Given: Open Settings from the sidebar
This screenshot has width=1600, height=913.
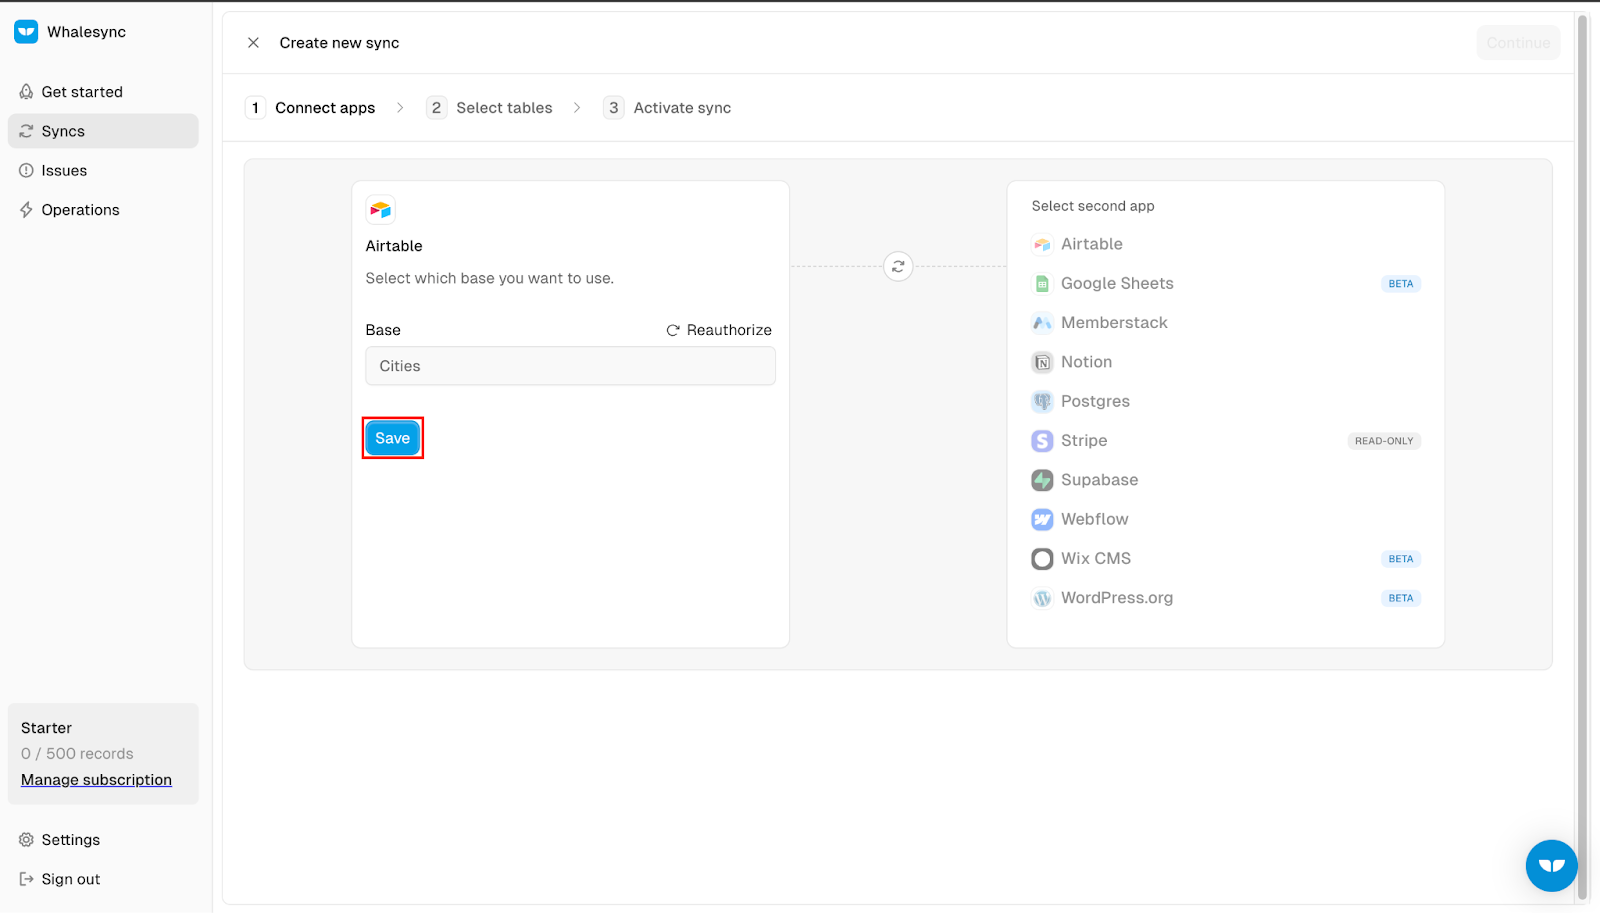Looking at the screenshot, I should point(103,840).
